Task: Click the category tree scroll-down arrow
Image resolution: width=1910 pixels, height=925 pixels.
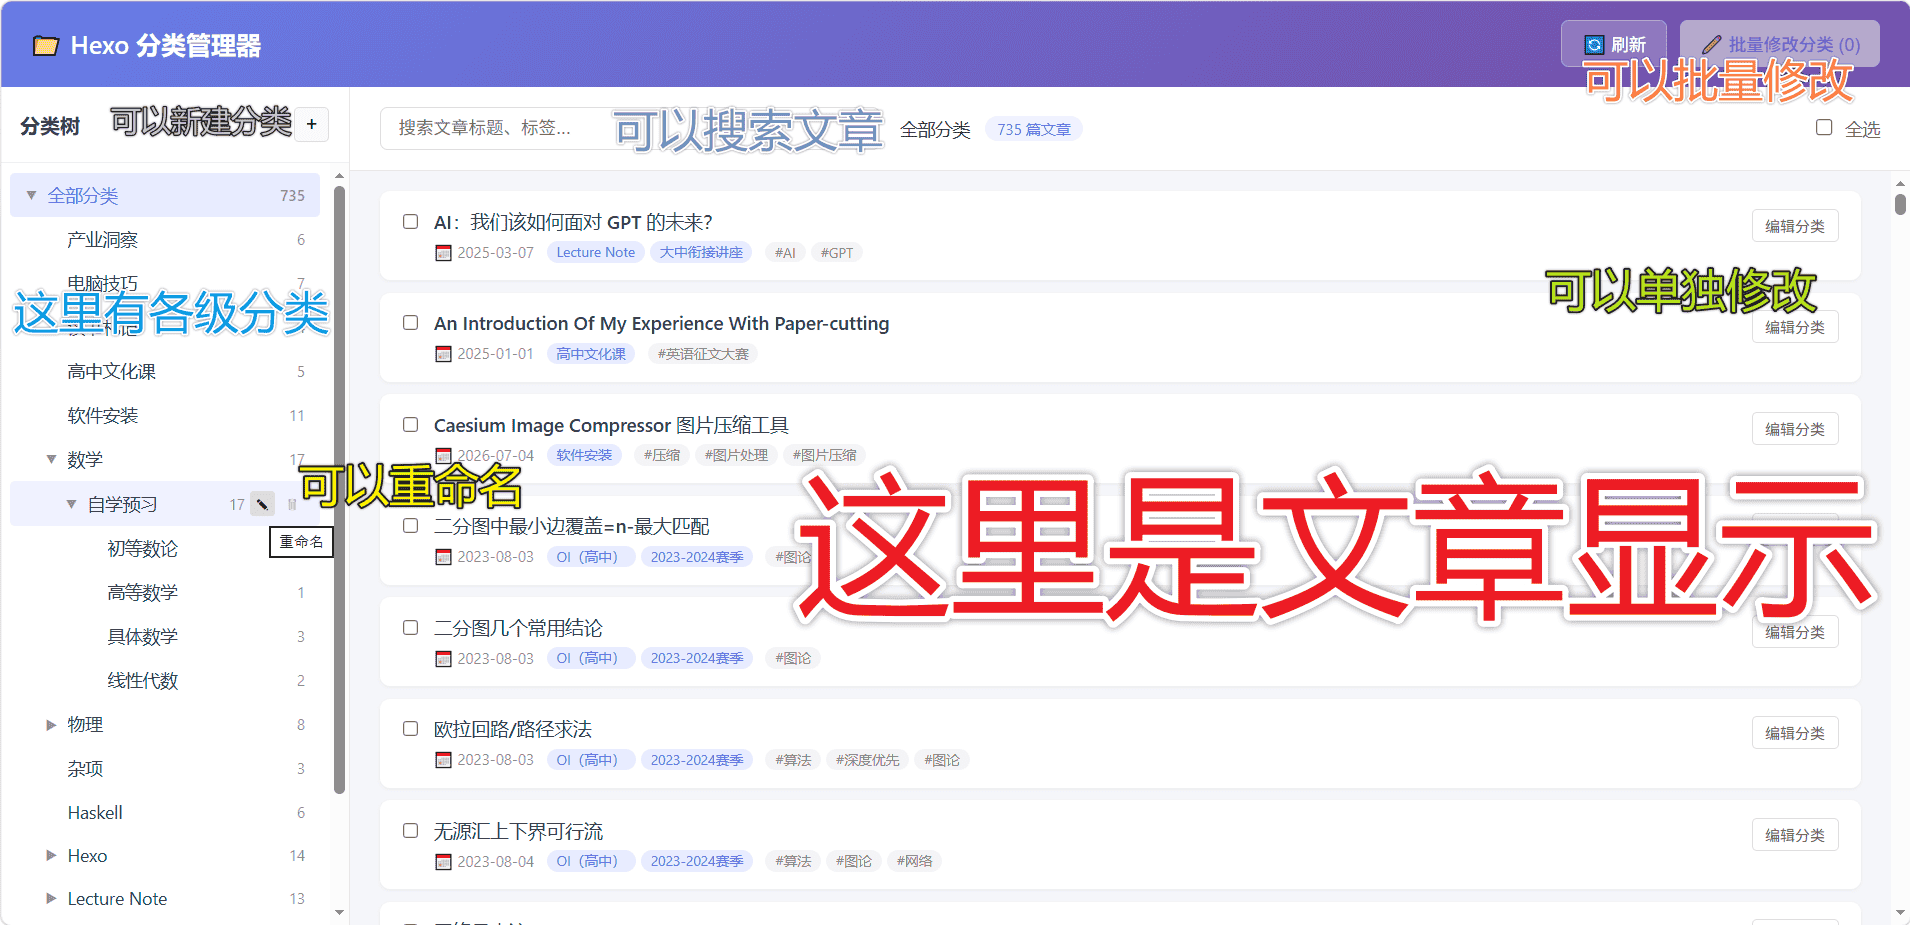Action: click(339, 912)
